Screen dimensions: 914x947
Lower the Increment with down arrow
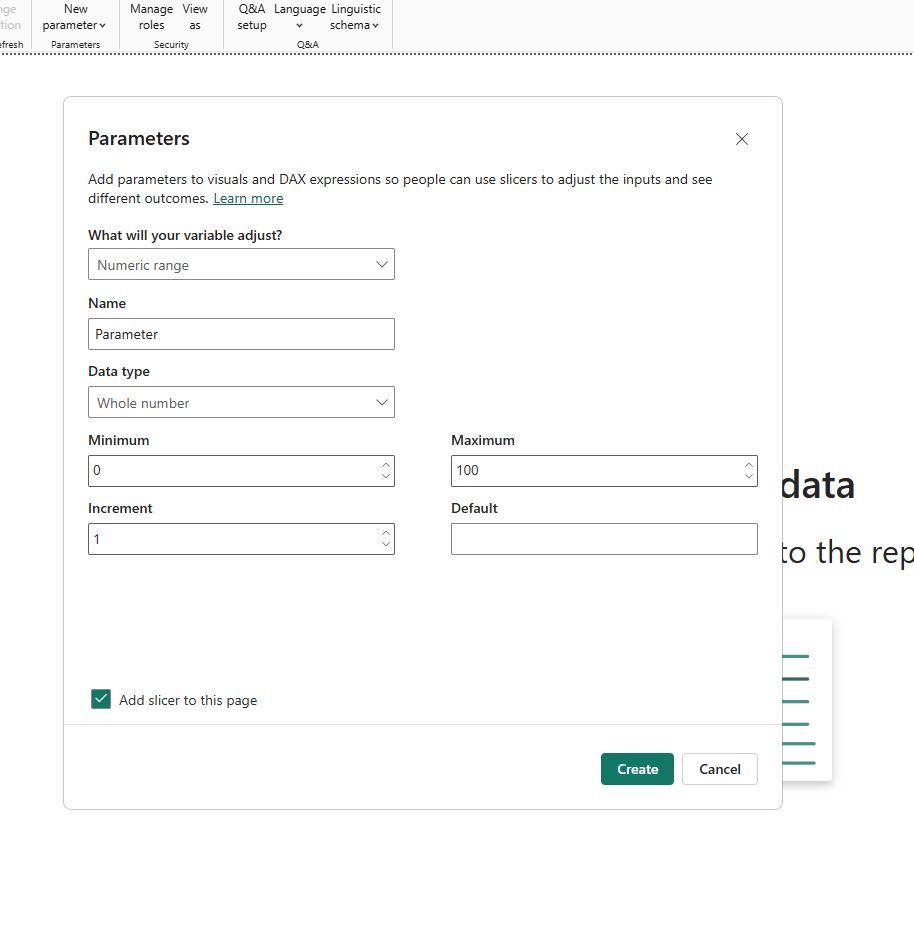(386, 545)
